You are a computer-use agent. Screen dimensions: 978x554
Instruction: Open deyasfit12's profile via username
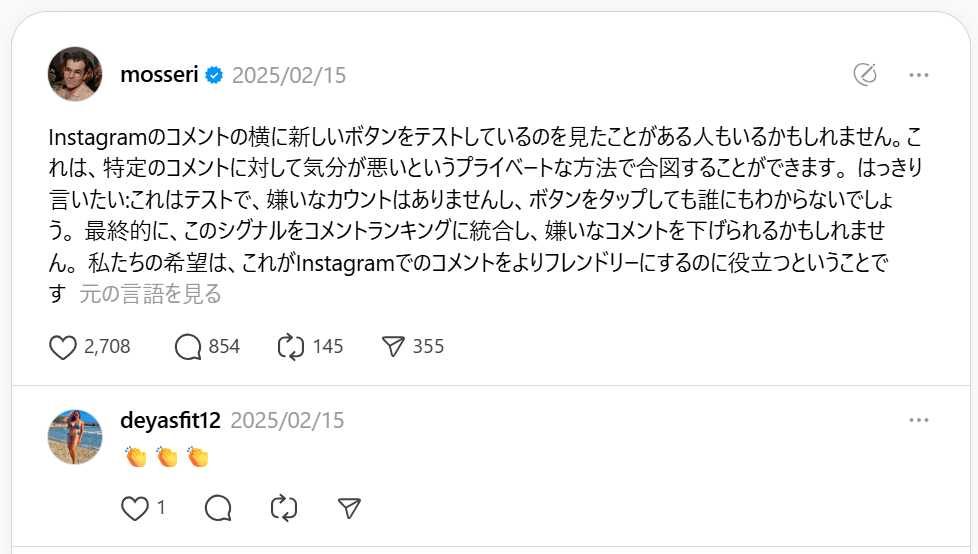[x=170, y=421]
